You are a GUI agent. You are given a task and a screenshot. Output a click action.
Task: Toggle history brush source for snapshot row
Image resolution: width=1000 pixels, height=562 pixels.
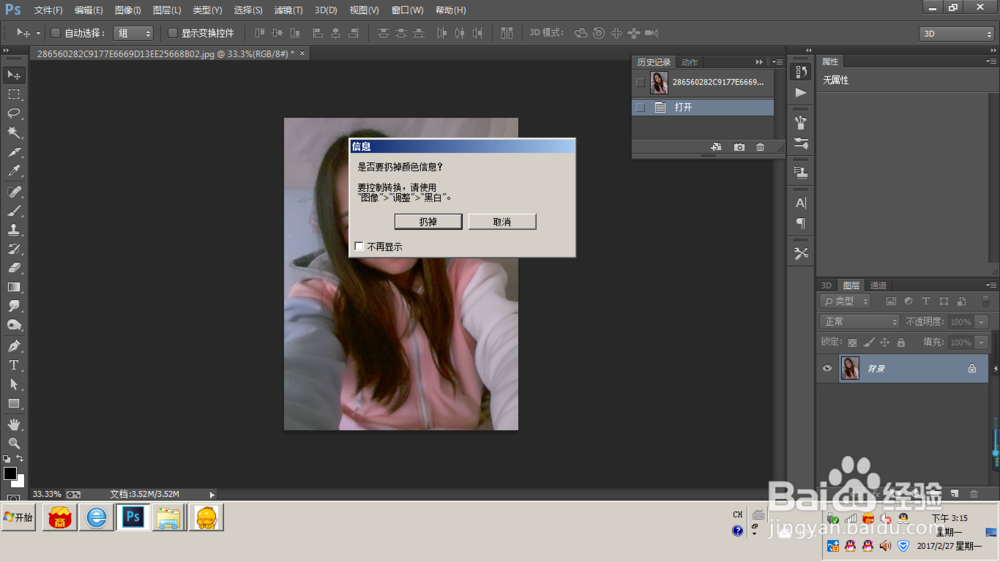click(640, 82)
